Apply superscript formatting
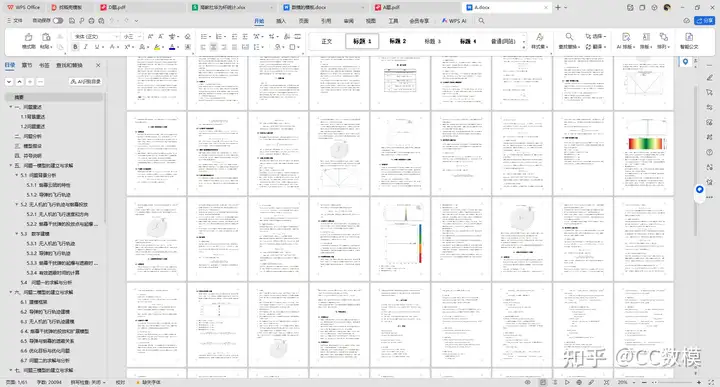This screenshot has height=387, width=720. [127, 47]
